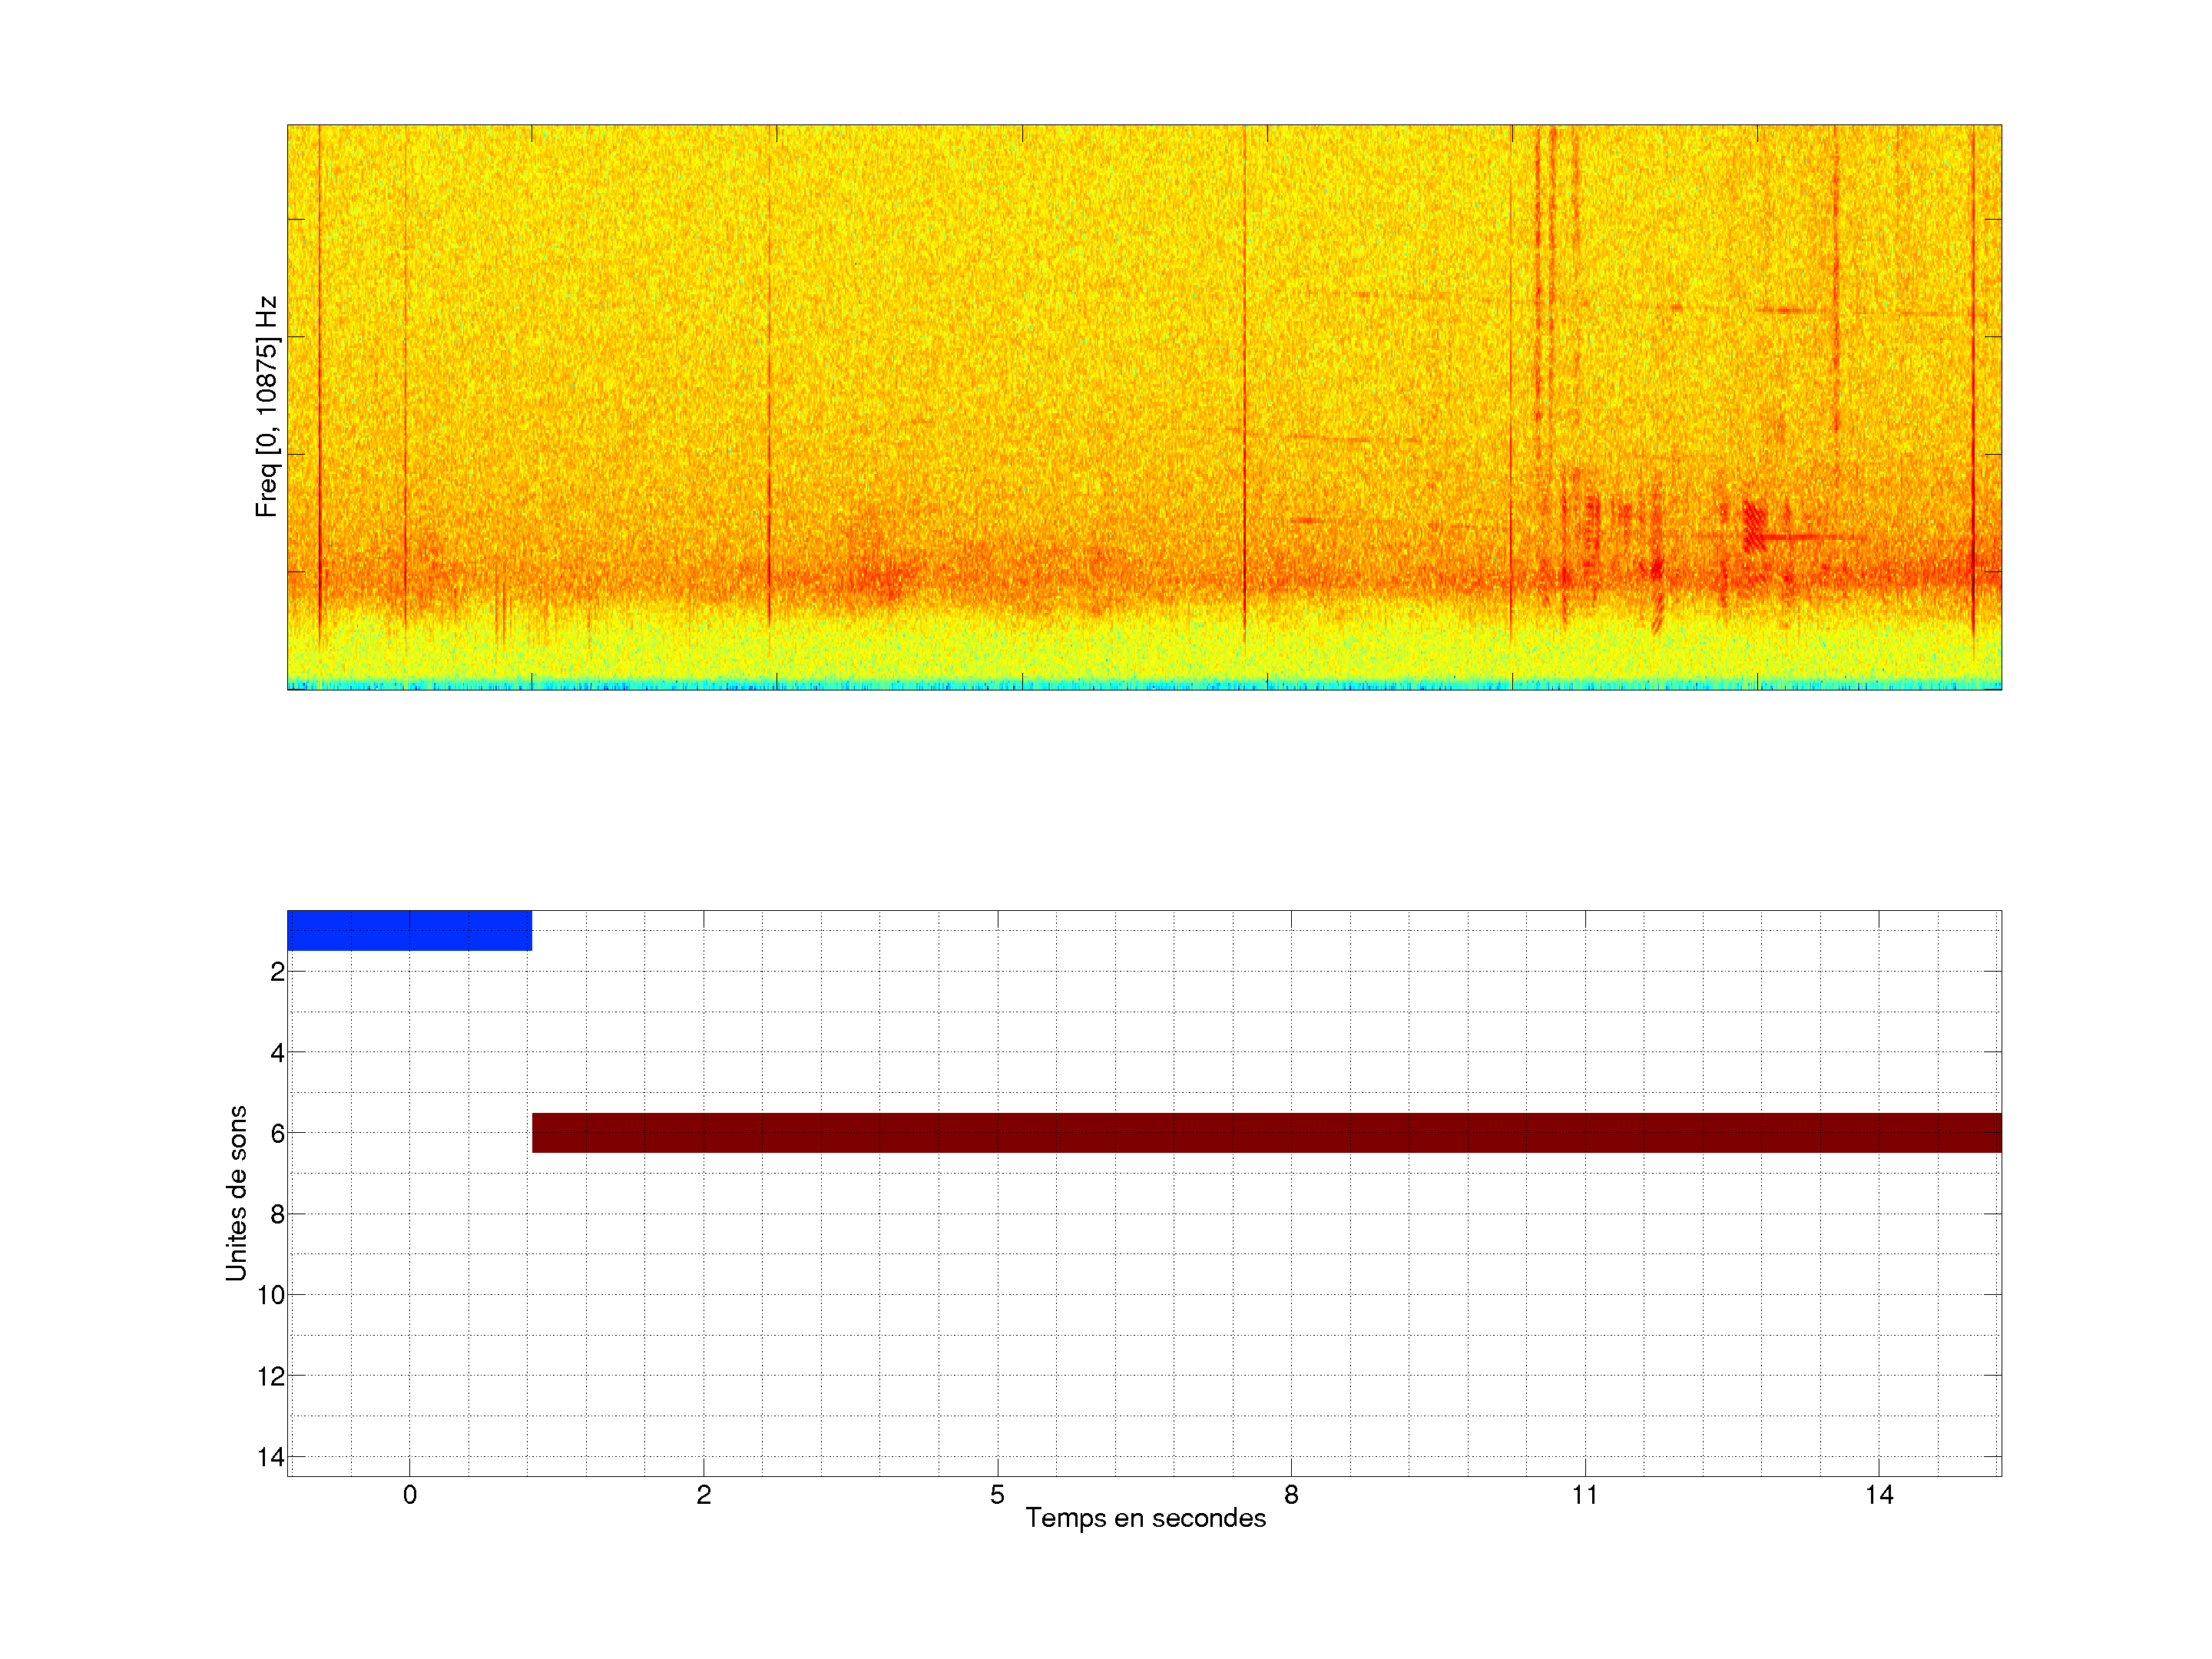Image resolution: width=2212 pixels, height=1659 pixels.
Task: Click y-axis tick label 4 on lower plot
Action: click(277, 1053)
